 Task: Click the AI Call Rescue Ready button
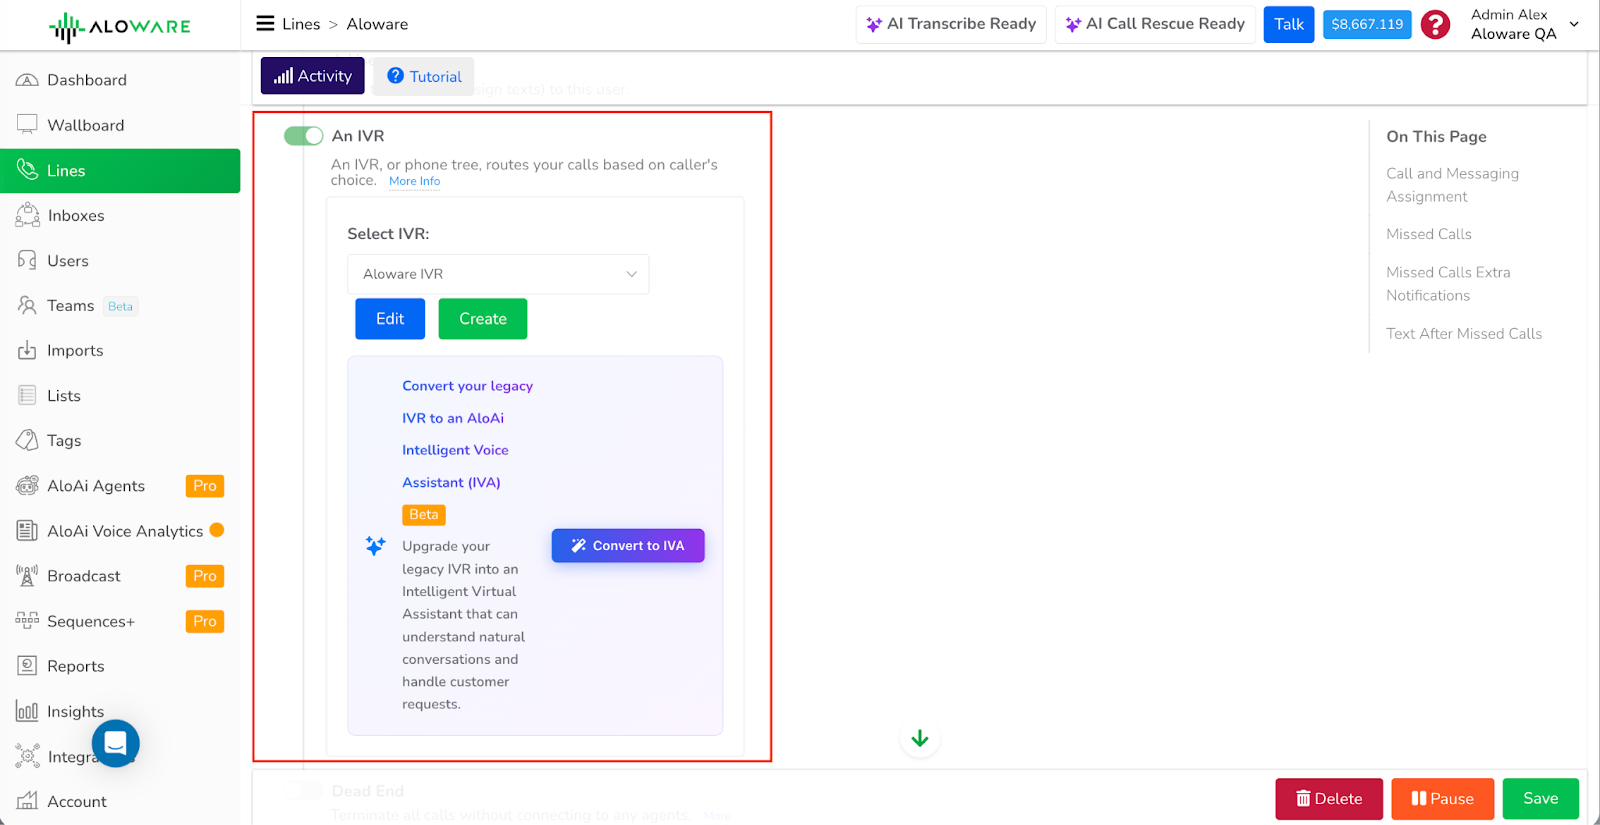[1155, 24]
